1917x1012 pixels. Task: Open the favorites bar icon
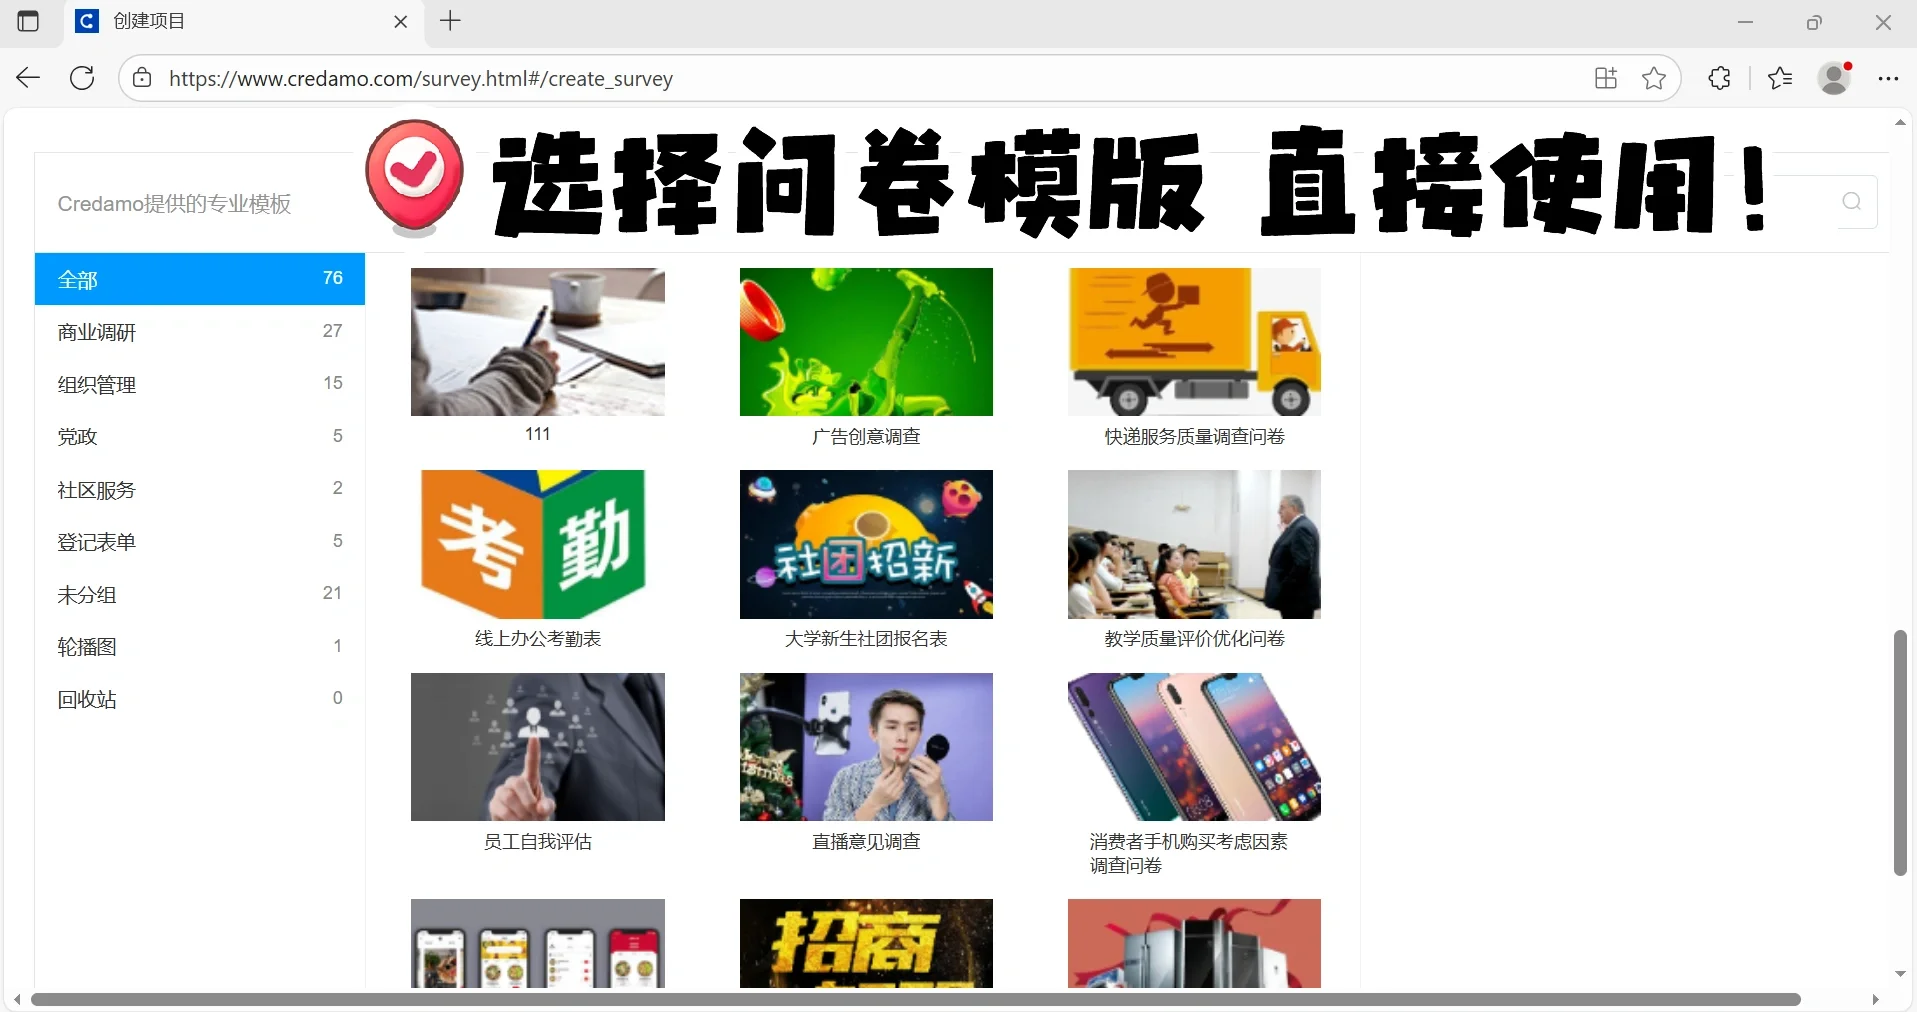coord(1781,78)
